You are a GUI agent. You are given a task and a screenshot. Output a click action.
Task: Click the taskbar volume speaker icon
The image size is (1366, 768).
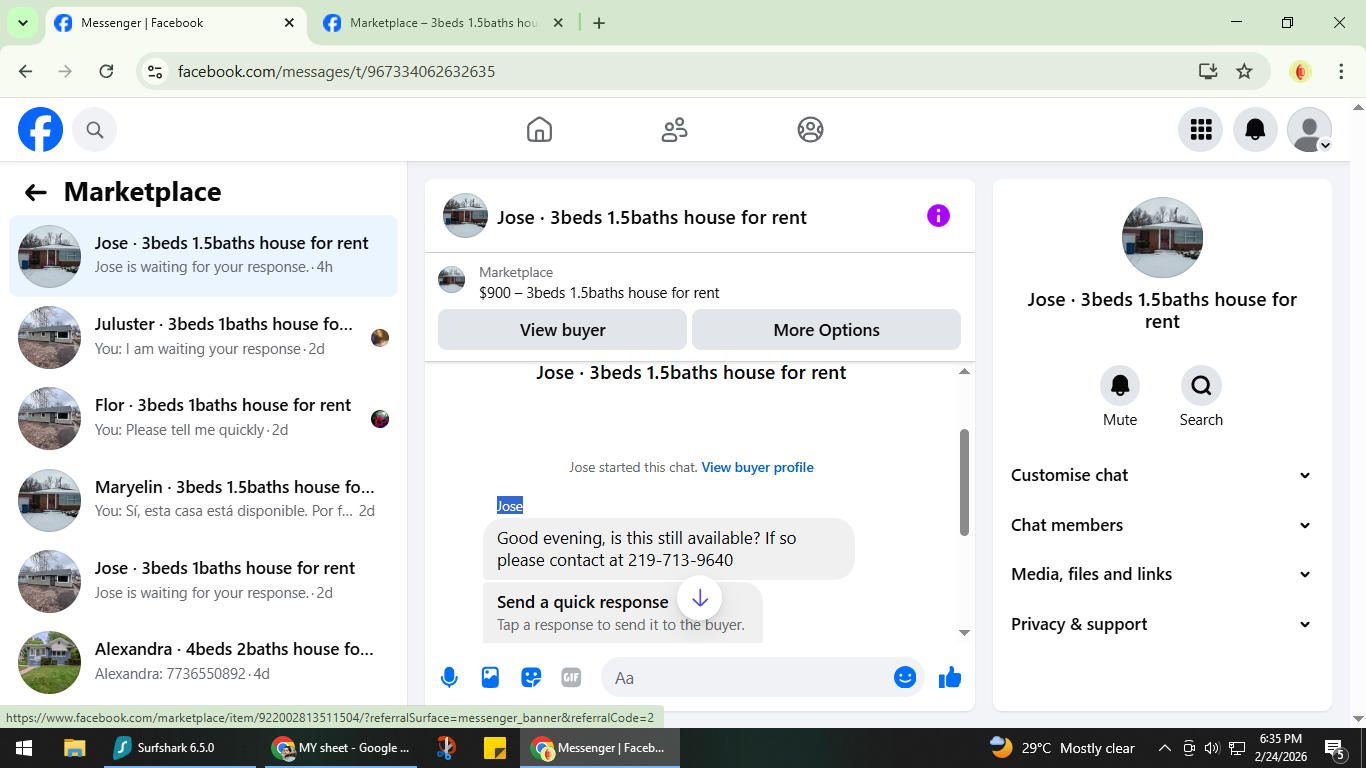(x=1212, y=748)
